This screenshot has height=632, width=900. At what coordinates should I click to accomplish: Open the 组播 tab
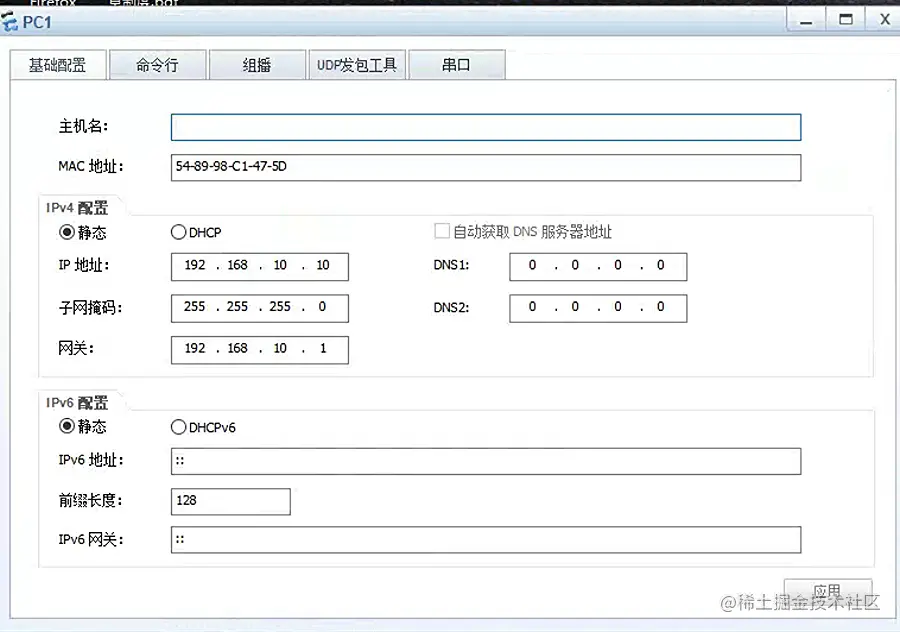pyautogui.click(x=257, y=65)
